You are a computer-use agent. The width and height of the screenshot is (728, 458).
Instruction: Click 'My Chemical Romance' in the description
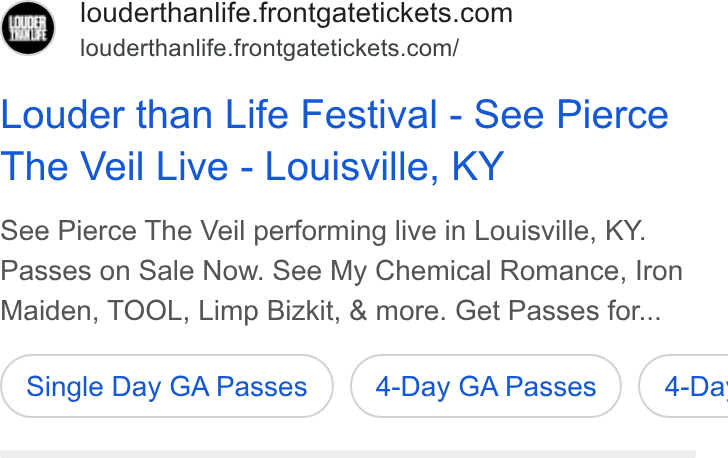[478, 271]
